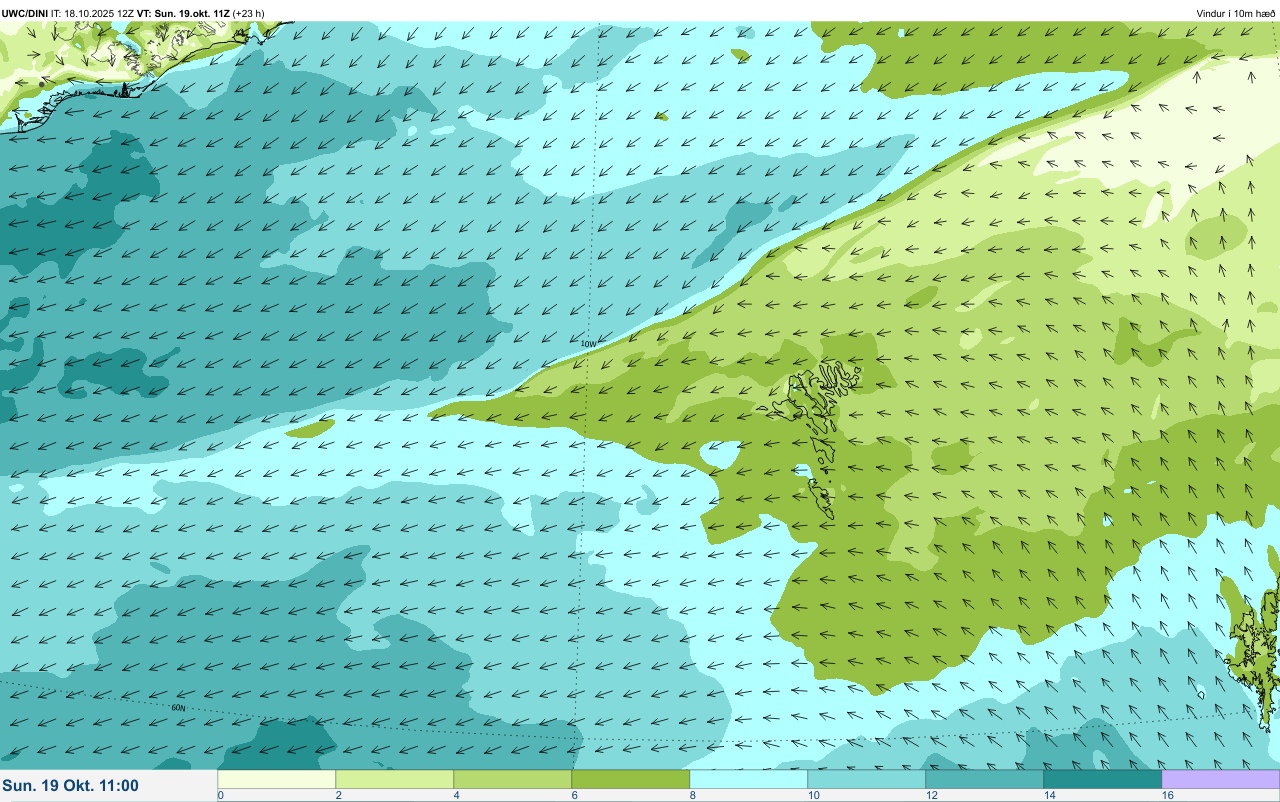Click the "Vindur í 10m hæð" title
1280x802 pixels.
pyautogui.click(x=1235, y=13)
